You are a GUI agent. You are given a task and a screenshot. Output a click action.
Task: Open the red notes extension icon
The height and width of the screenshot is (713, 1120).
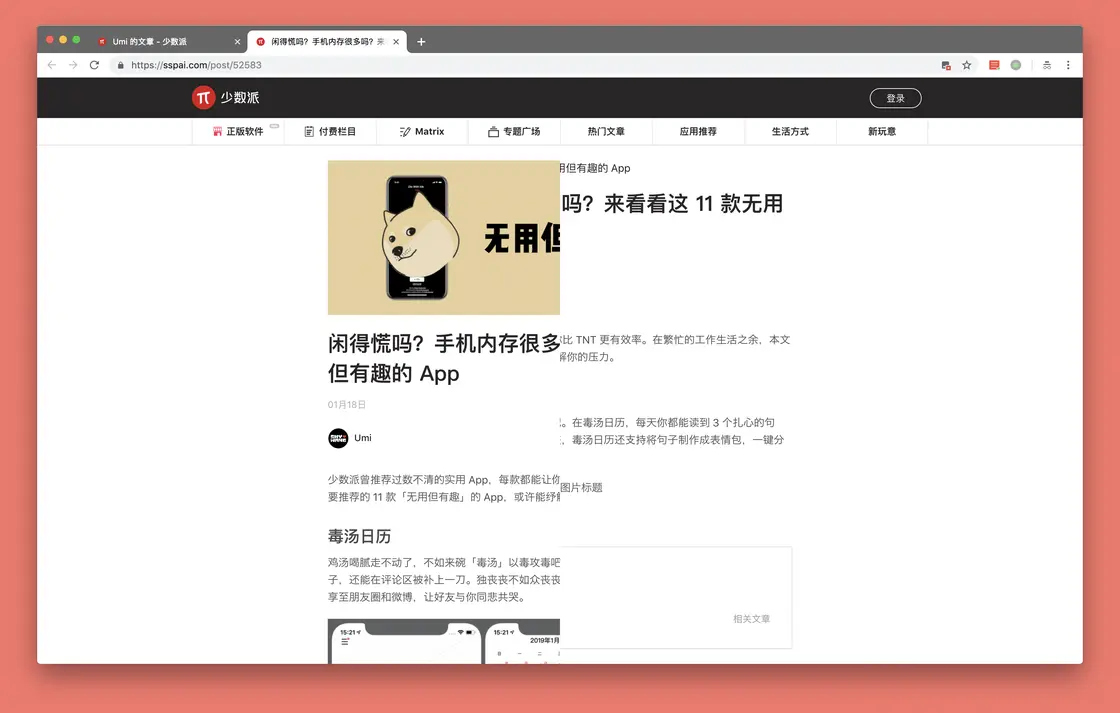click(x=992, y=64)
